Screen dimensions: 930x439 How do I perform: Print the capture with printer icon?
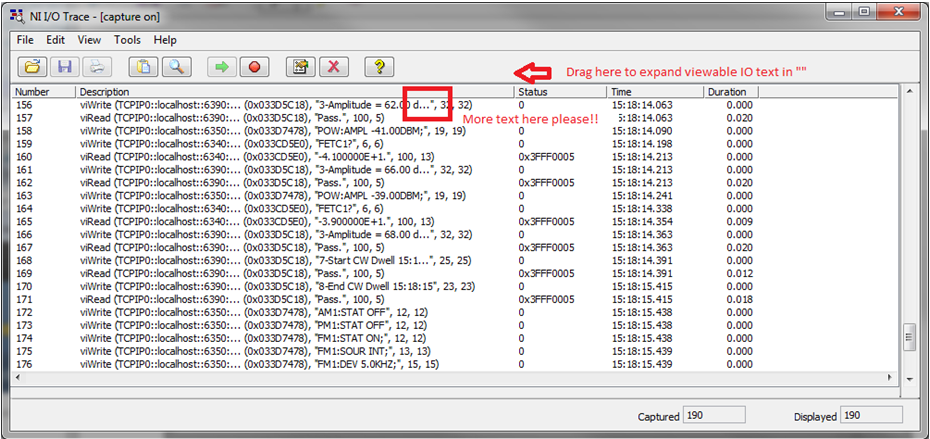[96, 67]
